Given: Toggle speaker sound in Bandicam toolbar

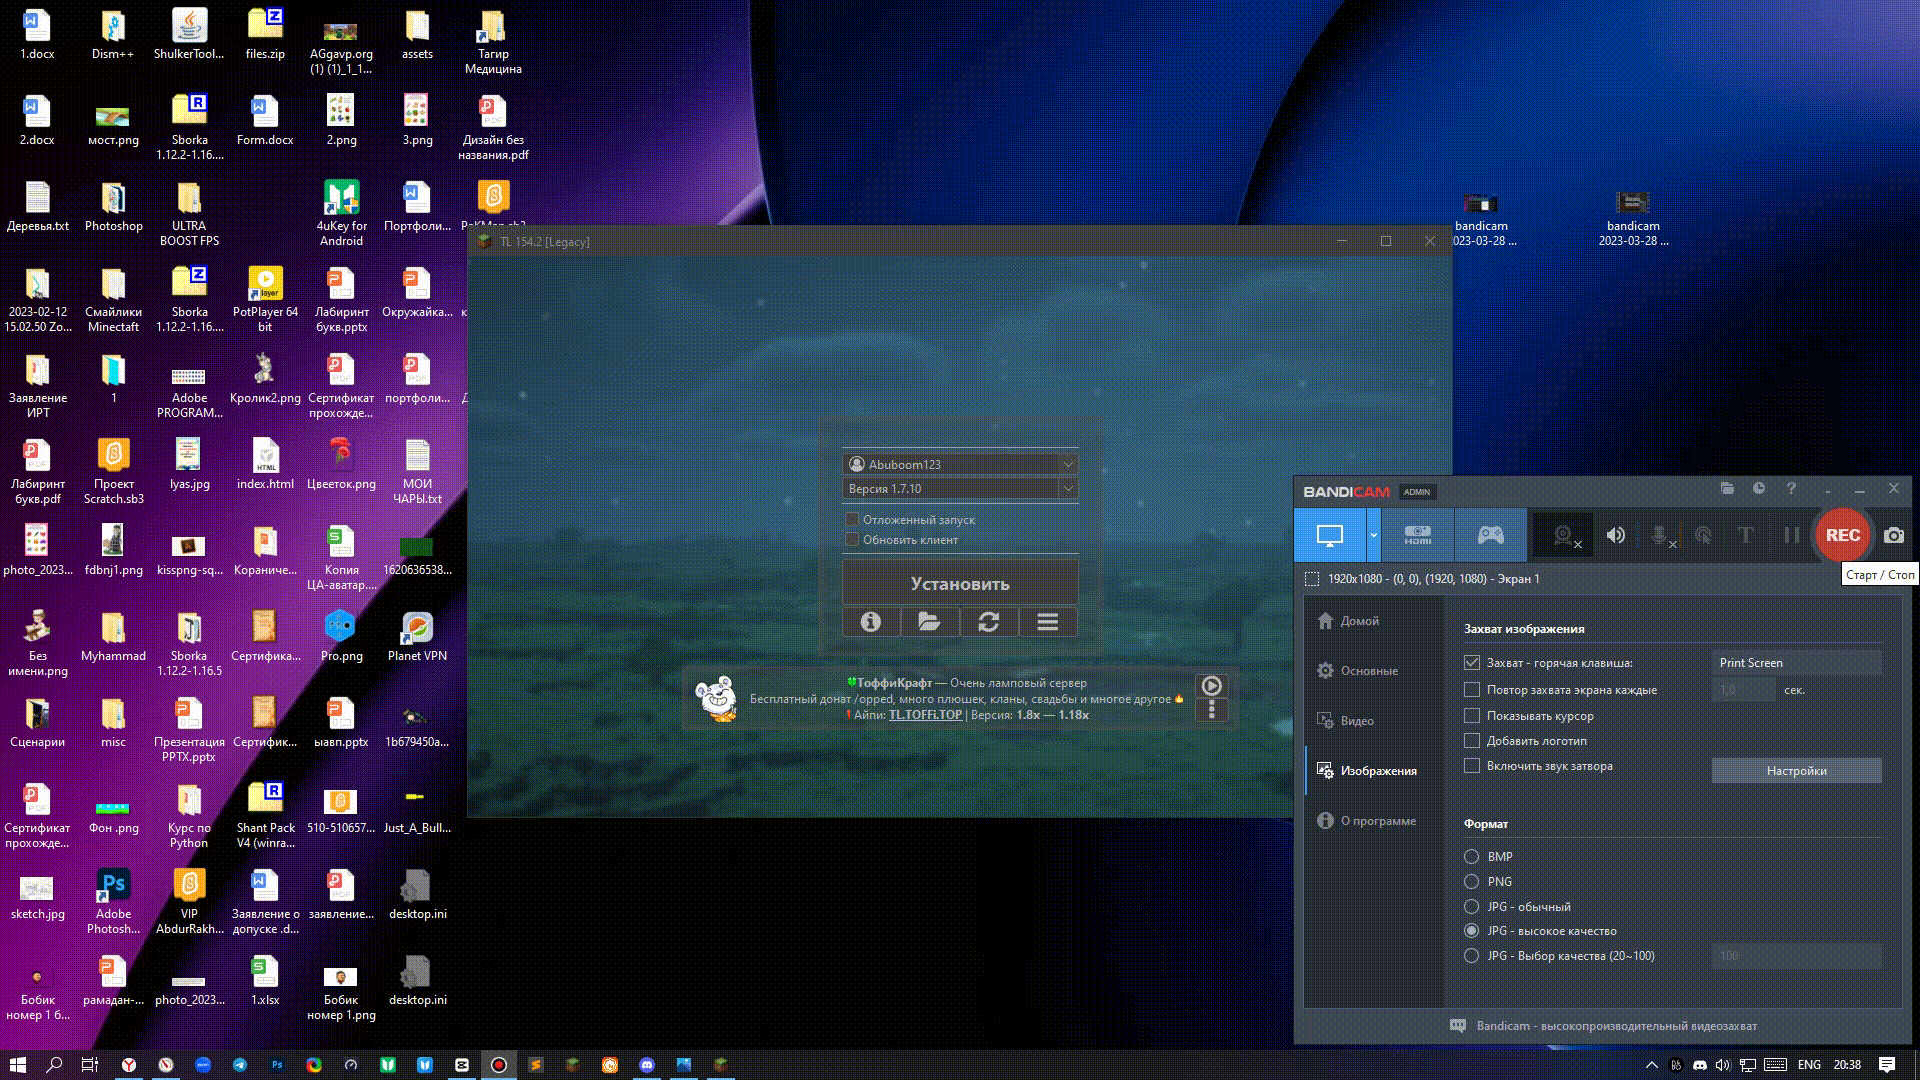Looking at the screenshot, I should tap(1615, 535).
